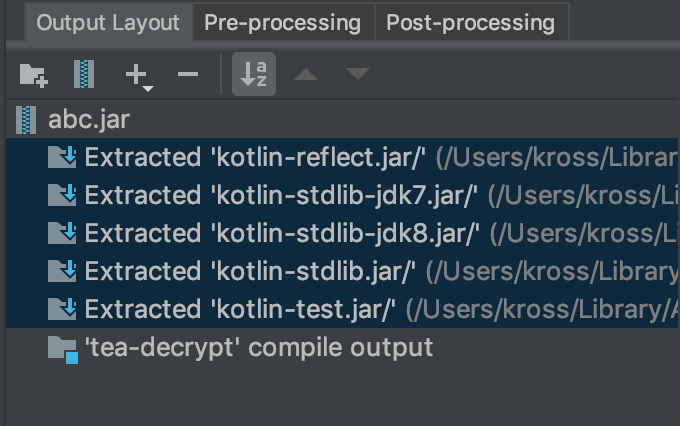Click the kotlin-reflect extracted directory icon
The image size is (680, 426).
point(63,157)
